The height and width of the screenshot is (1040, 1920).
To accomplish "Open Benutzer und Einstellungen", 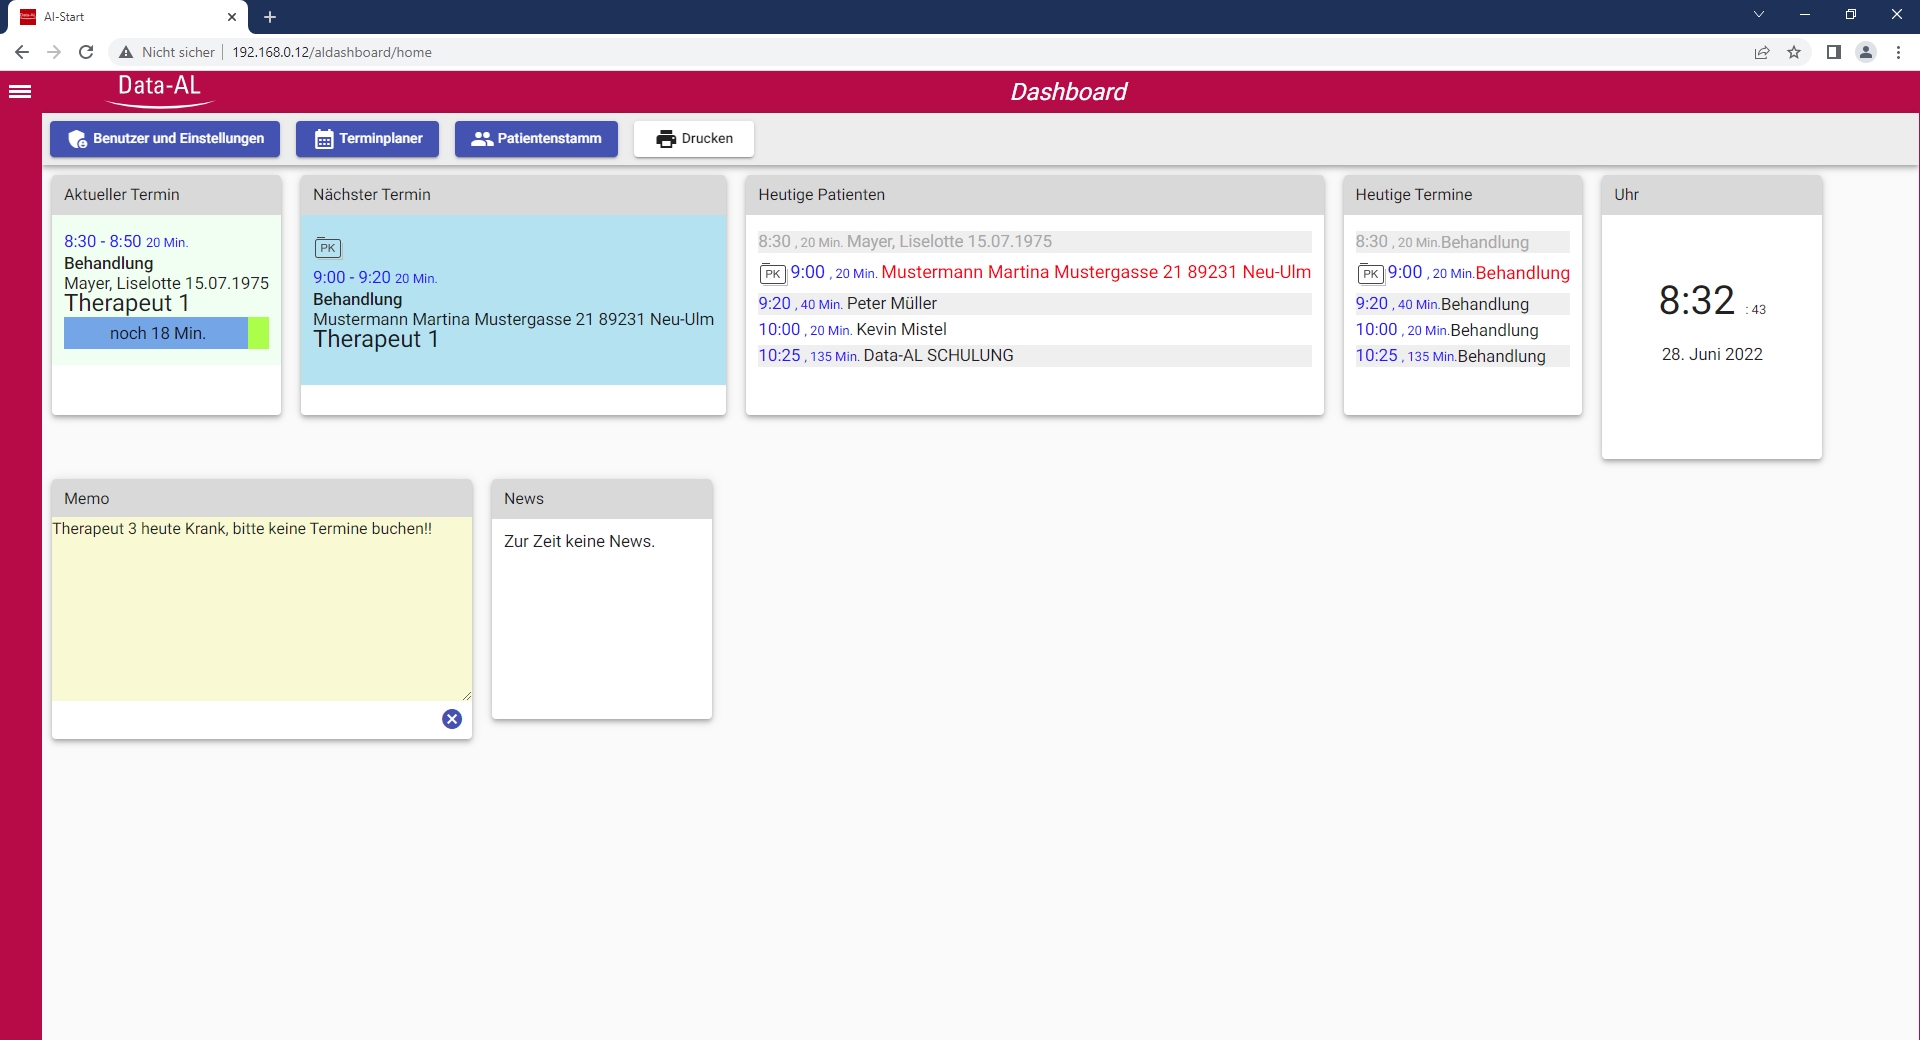I will coord(165,139).
